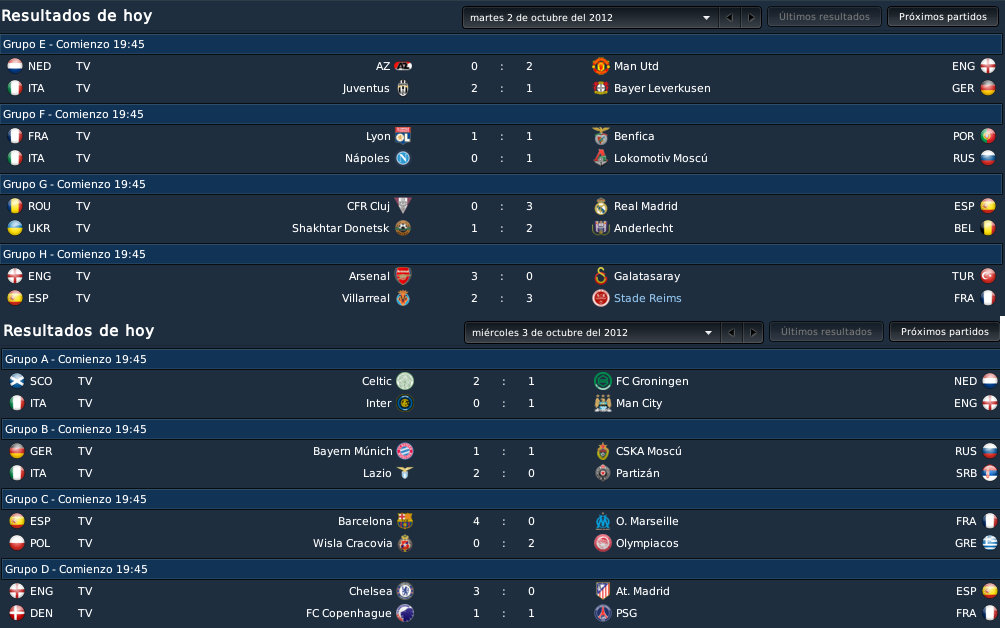Click top Próximos partidos button
This screenshot has height=628, width=1005.
942,17
